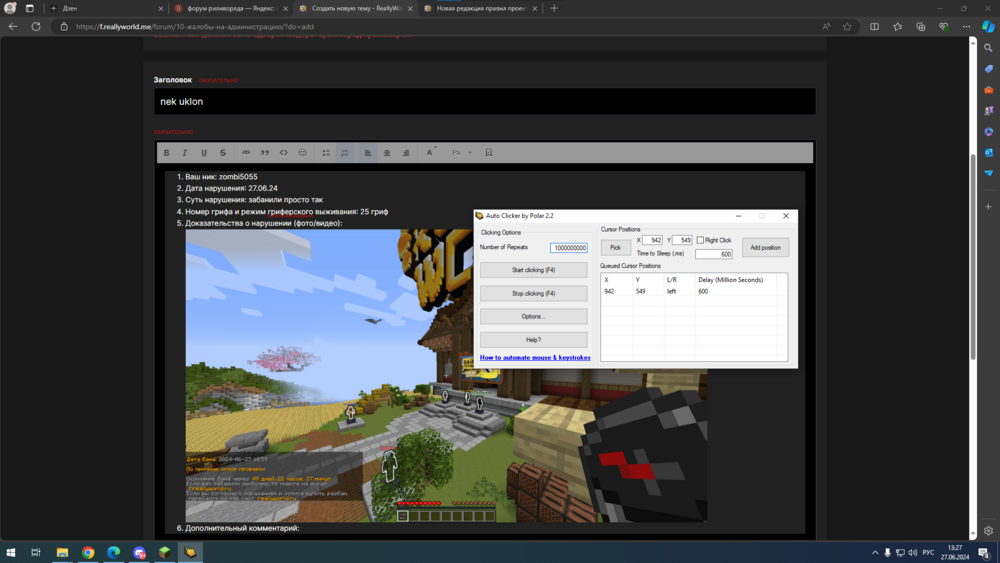Insert a link using the editor toolbar
The width and height of the screenshot is (1000, 563).
[x=246, y=153]
